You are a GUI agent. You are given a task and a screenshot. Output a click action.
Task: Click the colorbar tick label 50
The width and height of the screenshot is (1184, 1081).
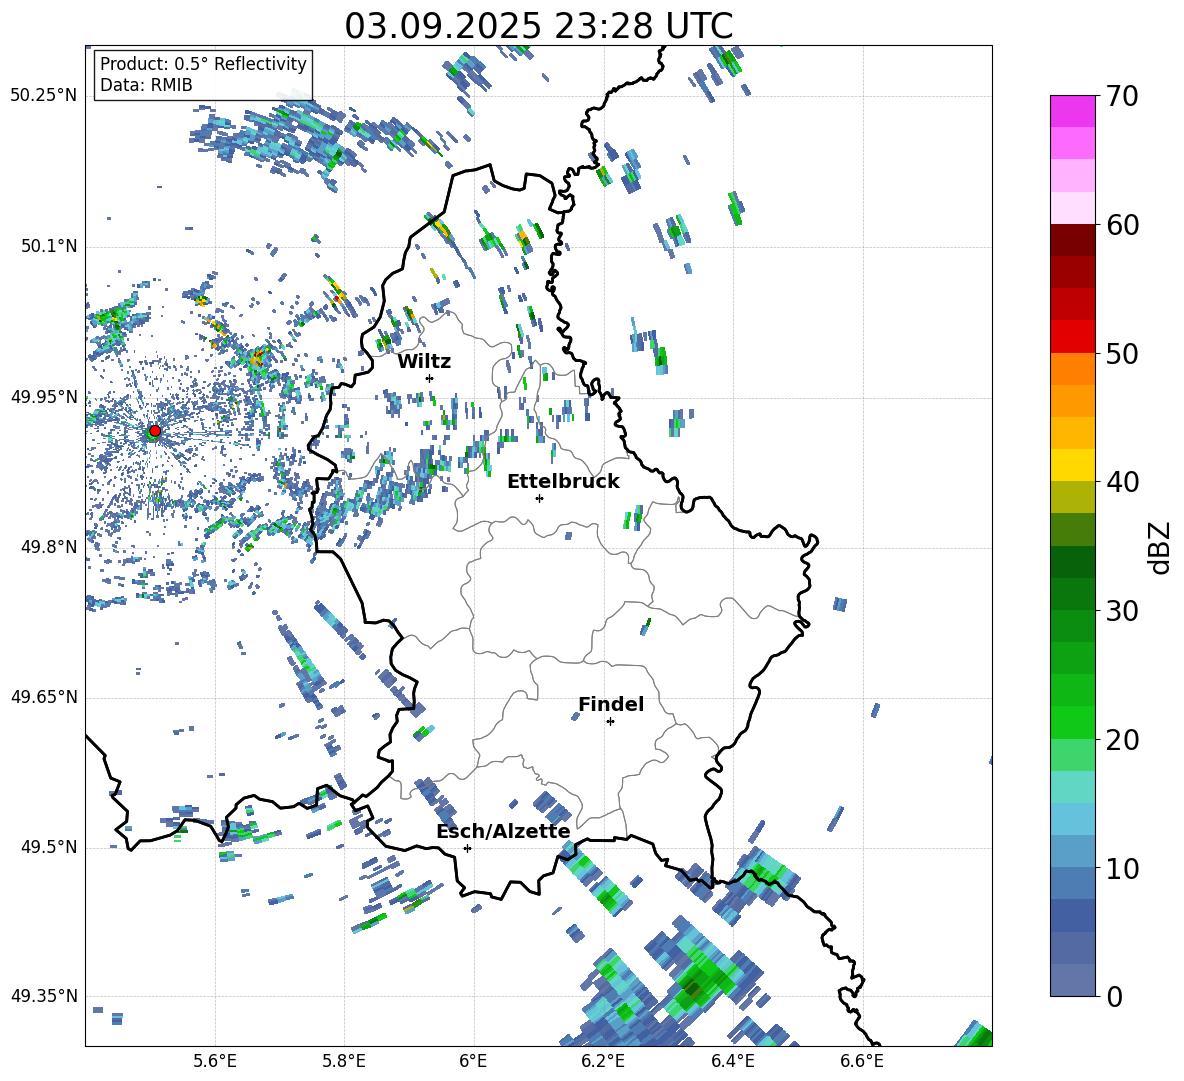tap(1122, 354)
